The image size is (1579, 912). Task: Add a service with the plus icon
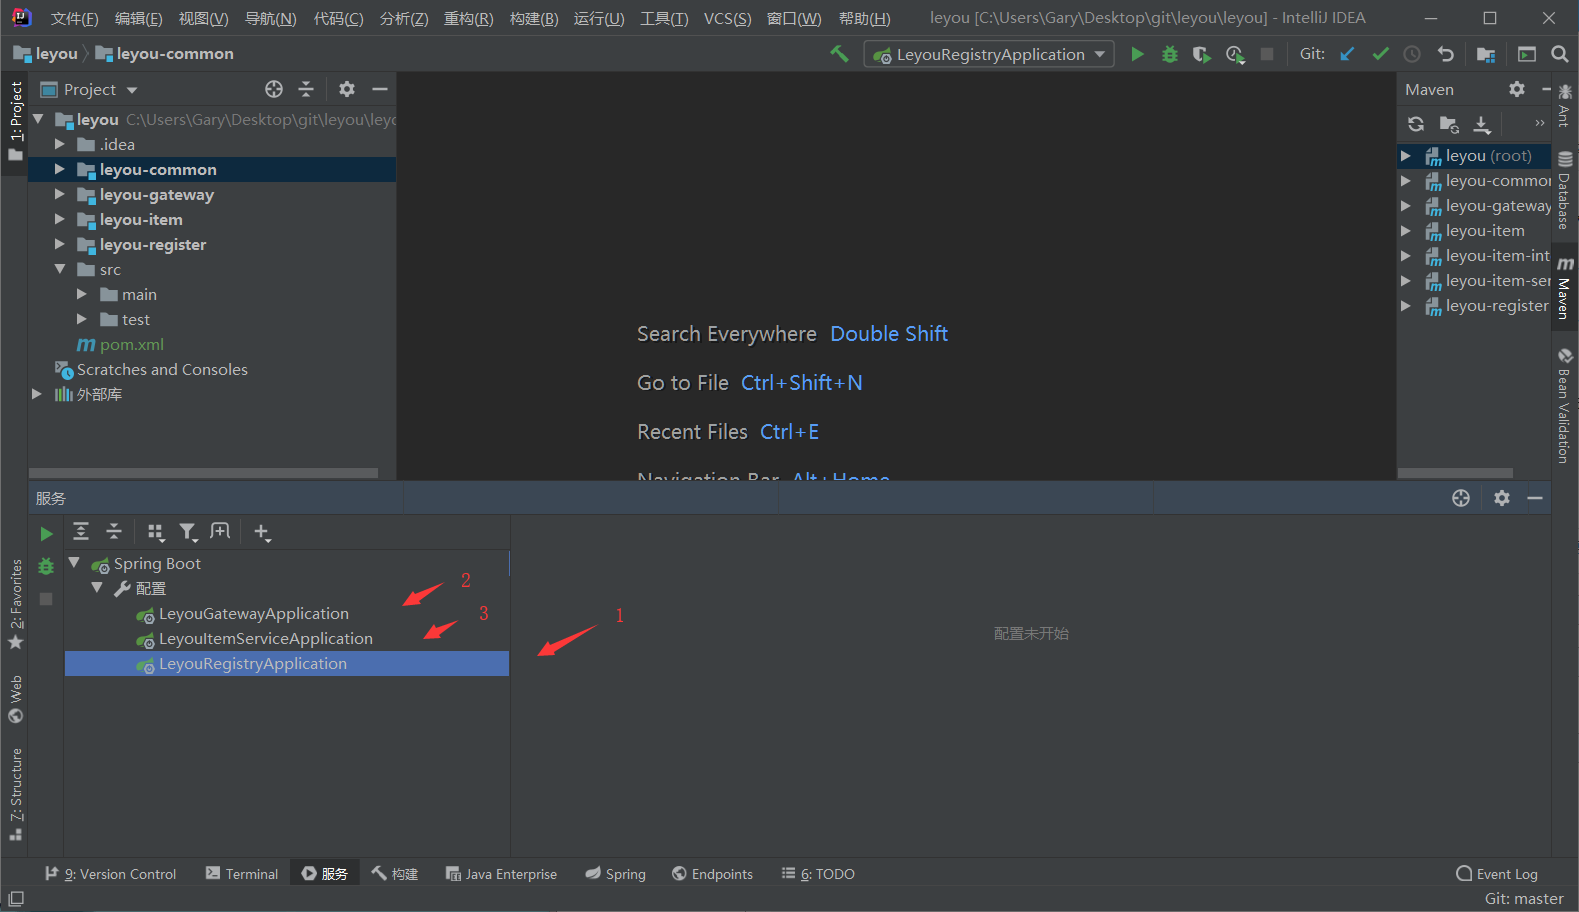tap(262, 532)
